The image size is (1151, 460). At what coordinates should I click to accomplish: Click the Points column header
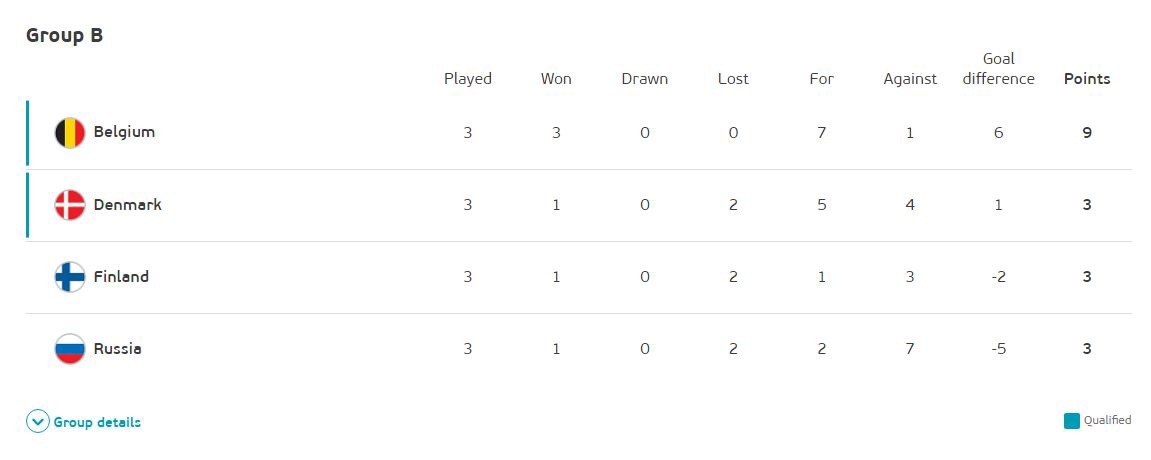pyautogui.click(x=1086, y=79)
